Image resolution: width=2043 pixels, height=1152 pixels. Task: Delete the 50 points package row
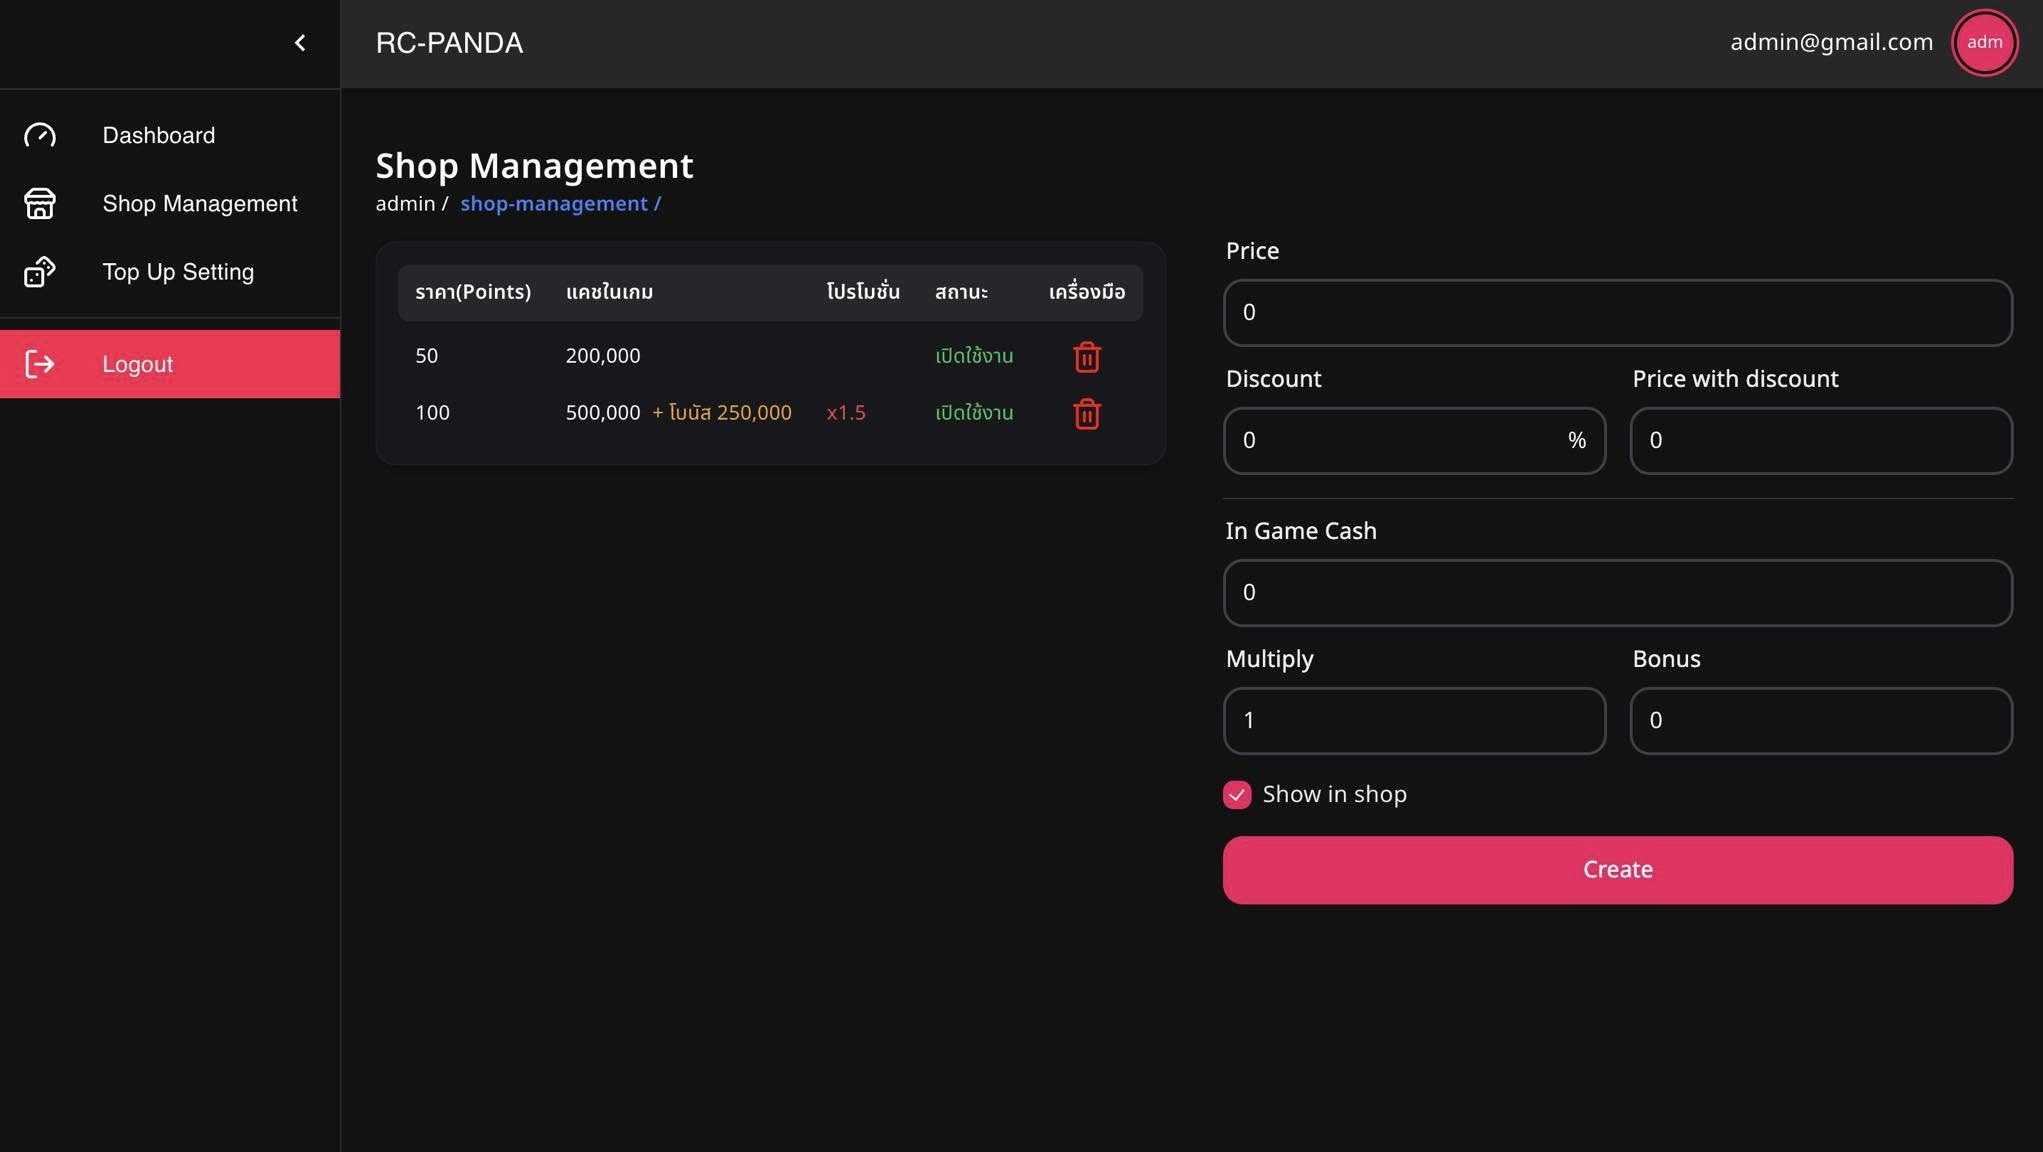(1087, 357)
